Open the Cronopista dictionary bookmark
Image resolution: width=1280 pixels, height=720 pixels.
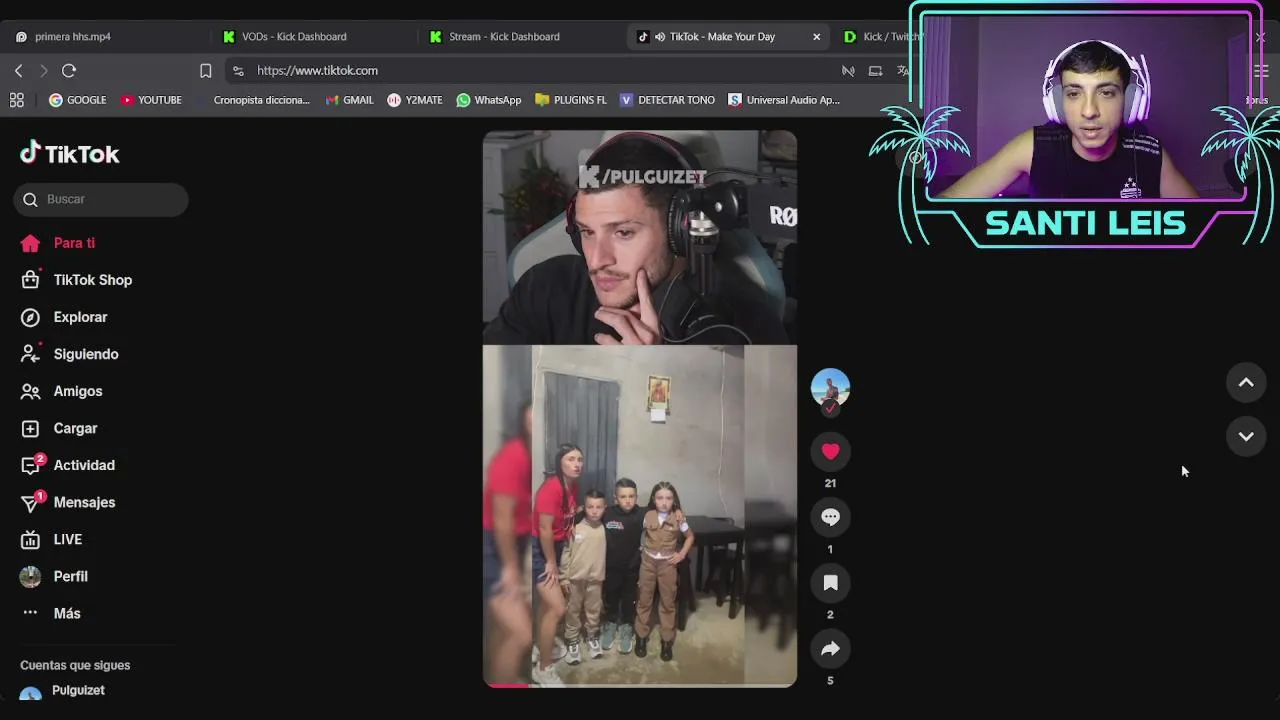pyautogui.click(x=253, y=100)
